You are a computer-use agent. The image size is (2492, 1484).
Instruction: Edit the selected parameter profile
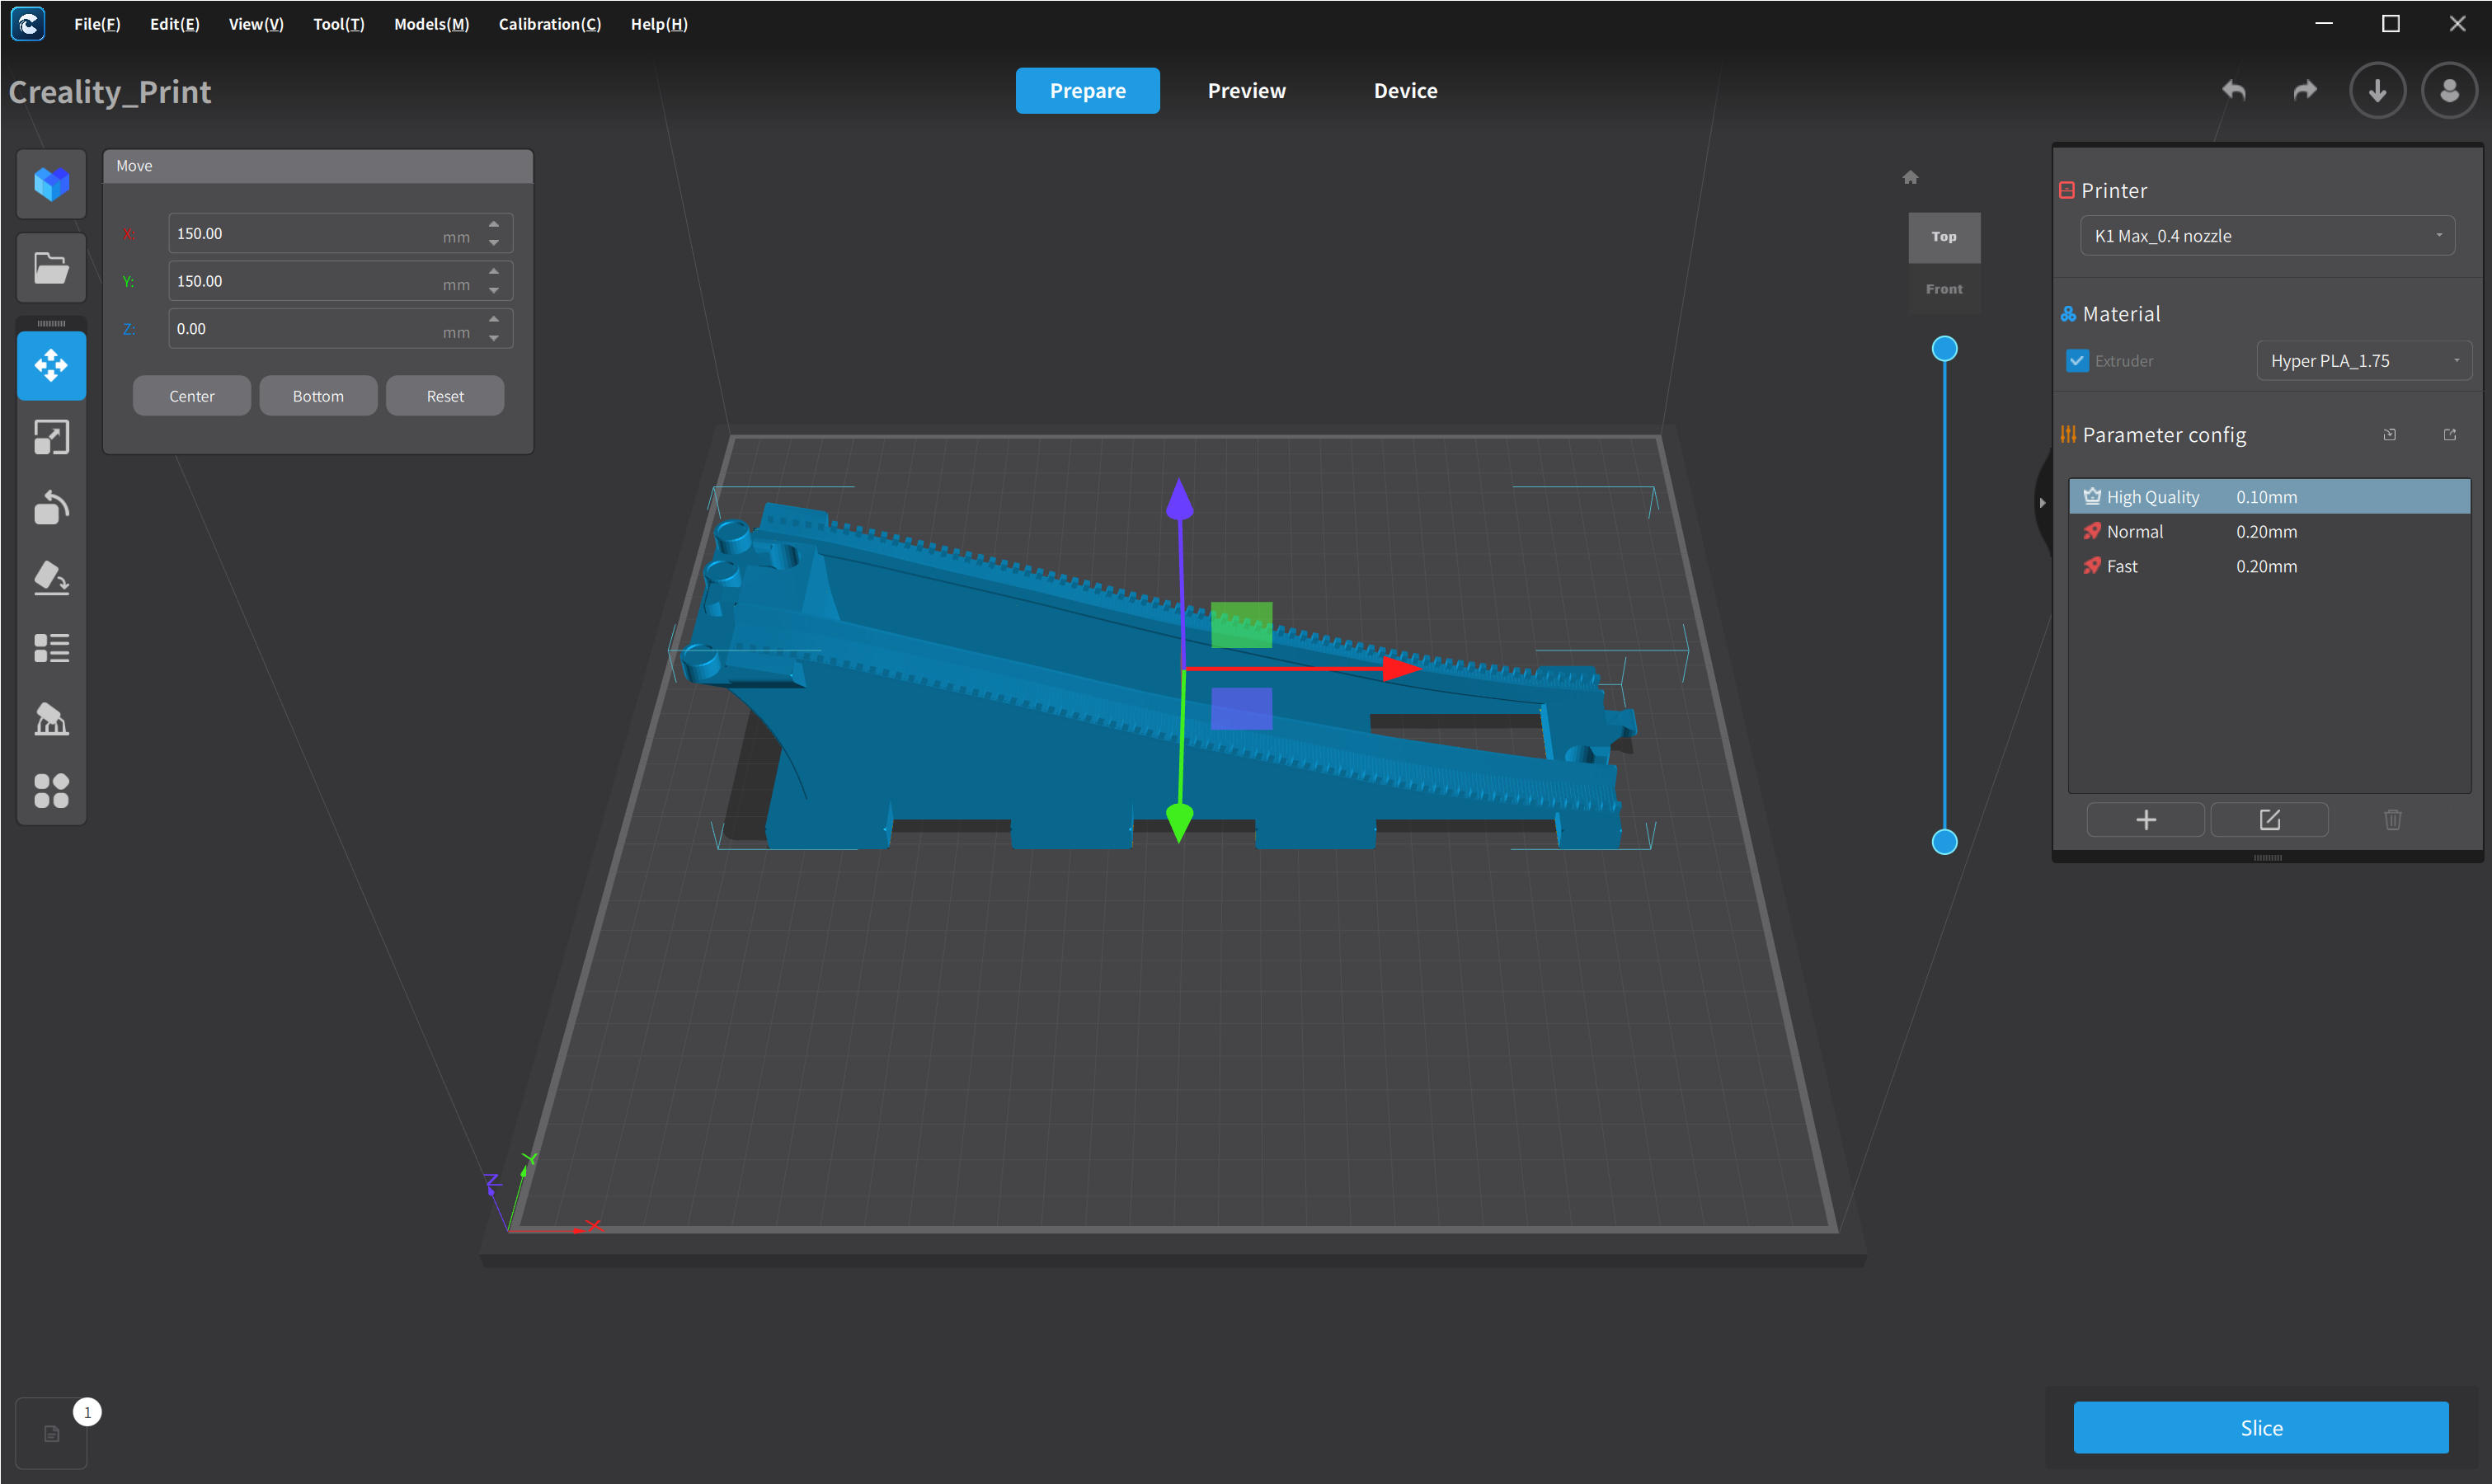click(2269, 820)
